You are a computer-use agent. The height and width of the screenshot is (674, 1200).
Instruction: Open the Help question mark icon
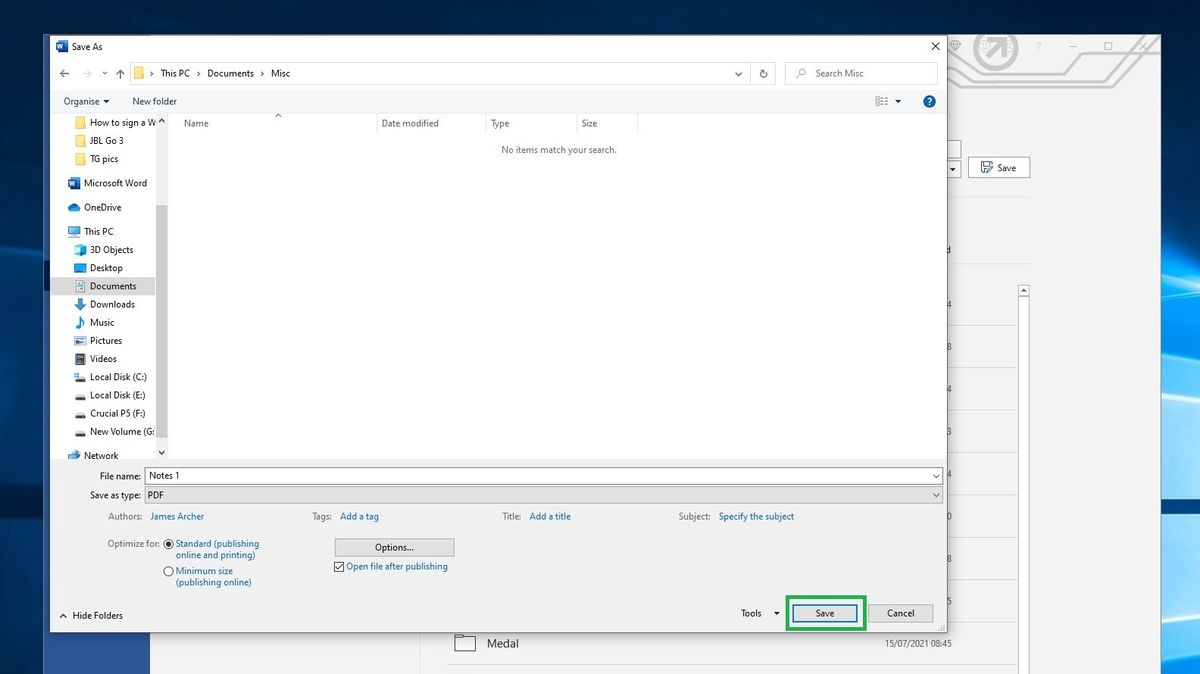[928, 101]
